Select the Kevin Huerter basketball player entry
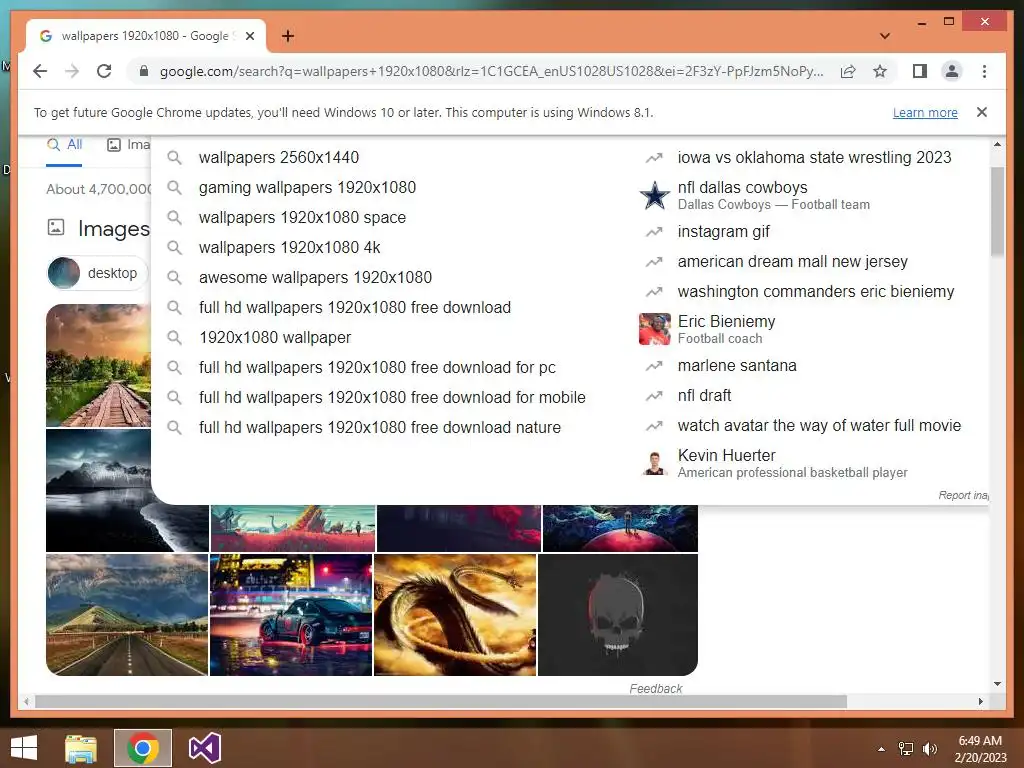 coord(792,462)
